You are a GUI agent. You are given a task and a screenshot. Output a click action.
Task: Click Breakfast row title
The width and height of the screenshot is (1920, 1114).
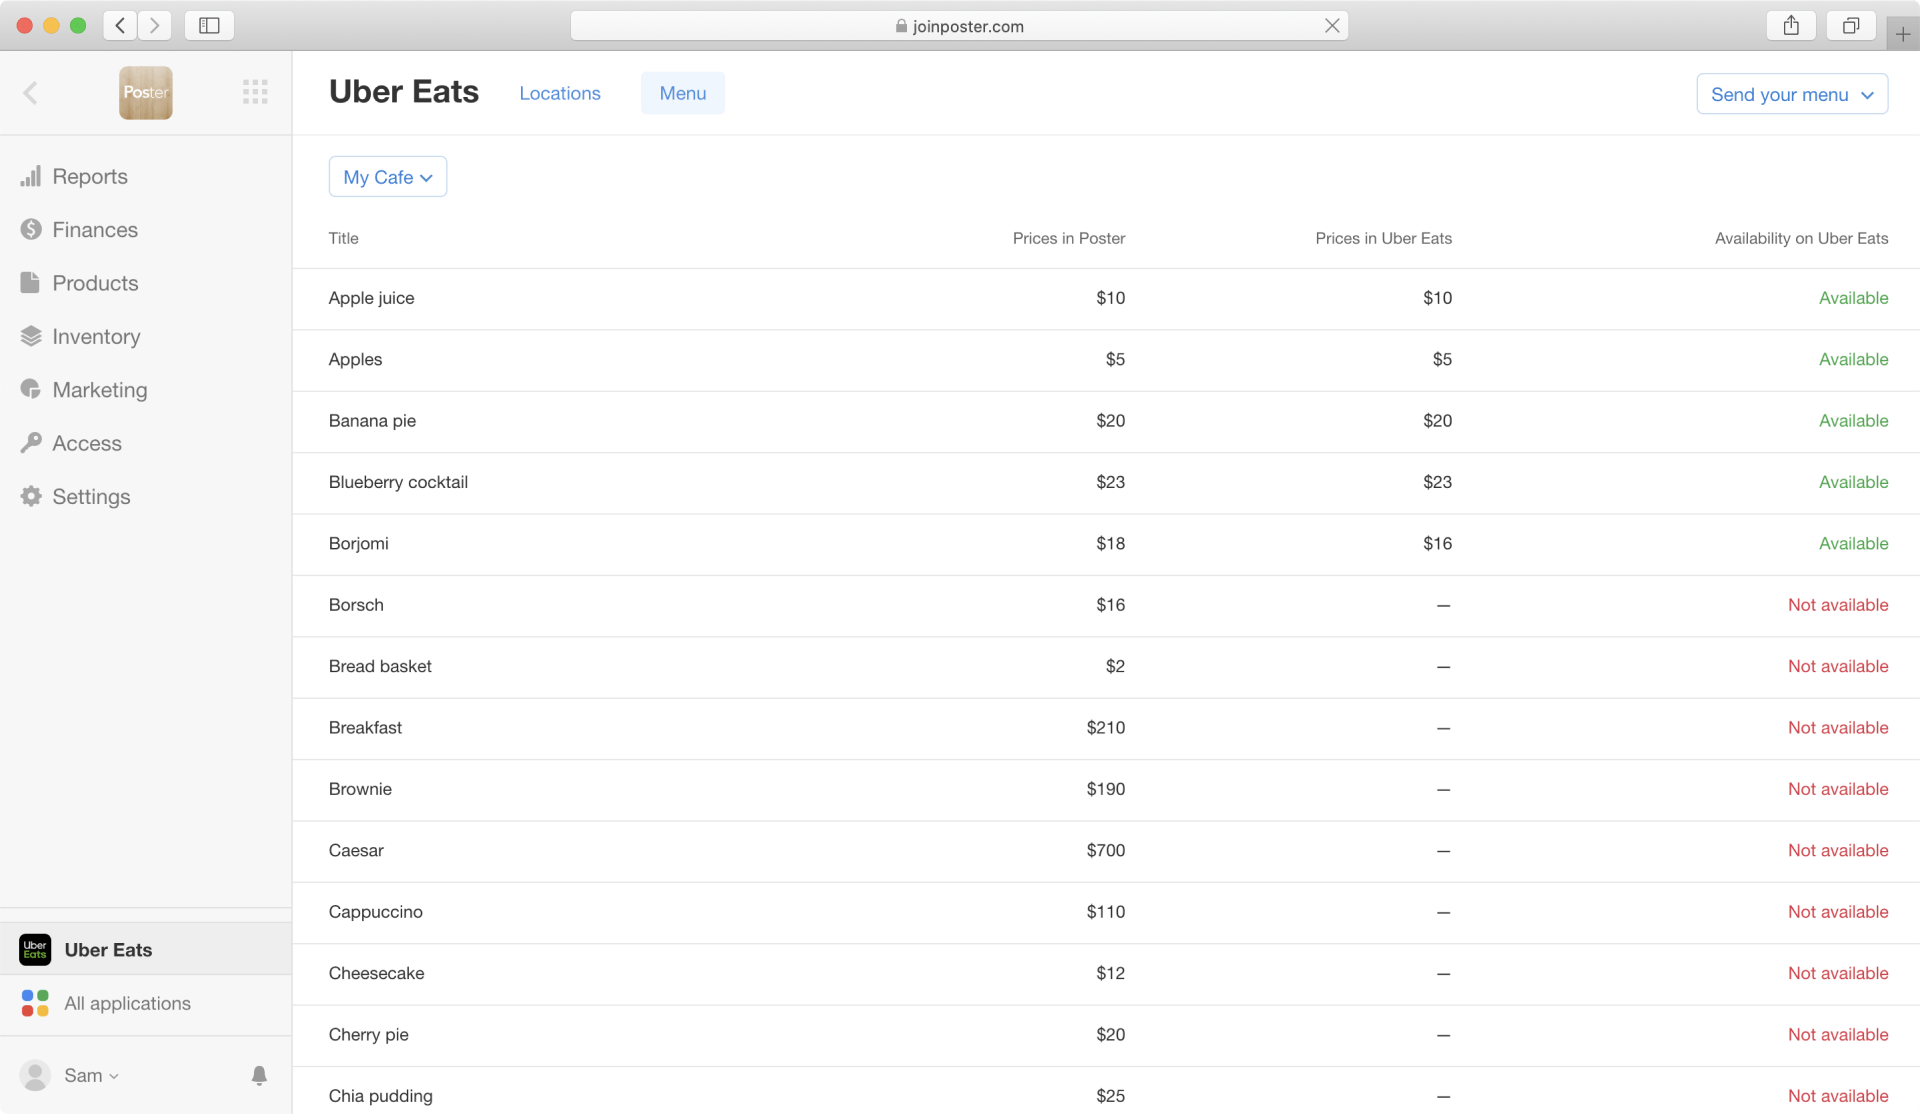click(365, 728)
